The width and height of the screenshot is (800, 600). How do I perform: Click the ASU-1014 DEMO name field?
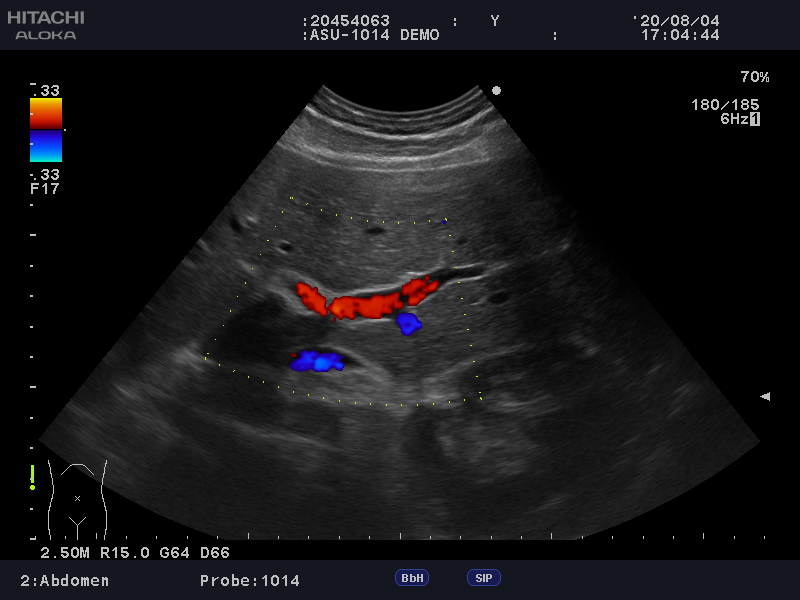[x=370, y=34]
